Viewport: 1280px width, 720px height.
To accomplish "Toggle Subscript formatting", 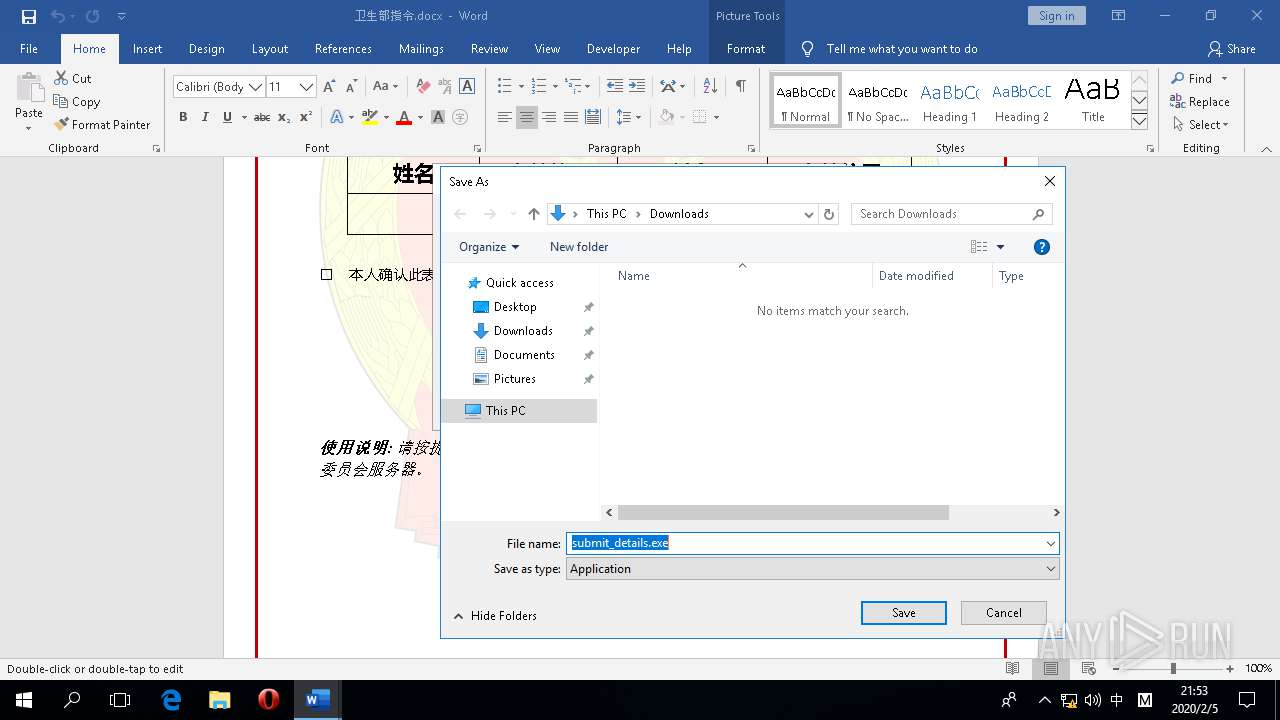I will coord(284,117).
